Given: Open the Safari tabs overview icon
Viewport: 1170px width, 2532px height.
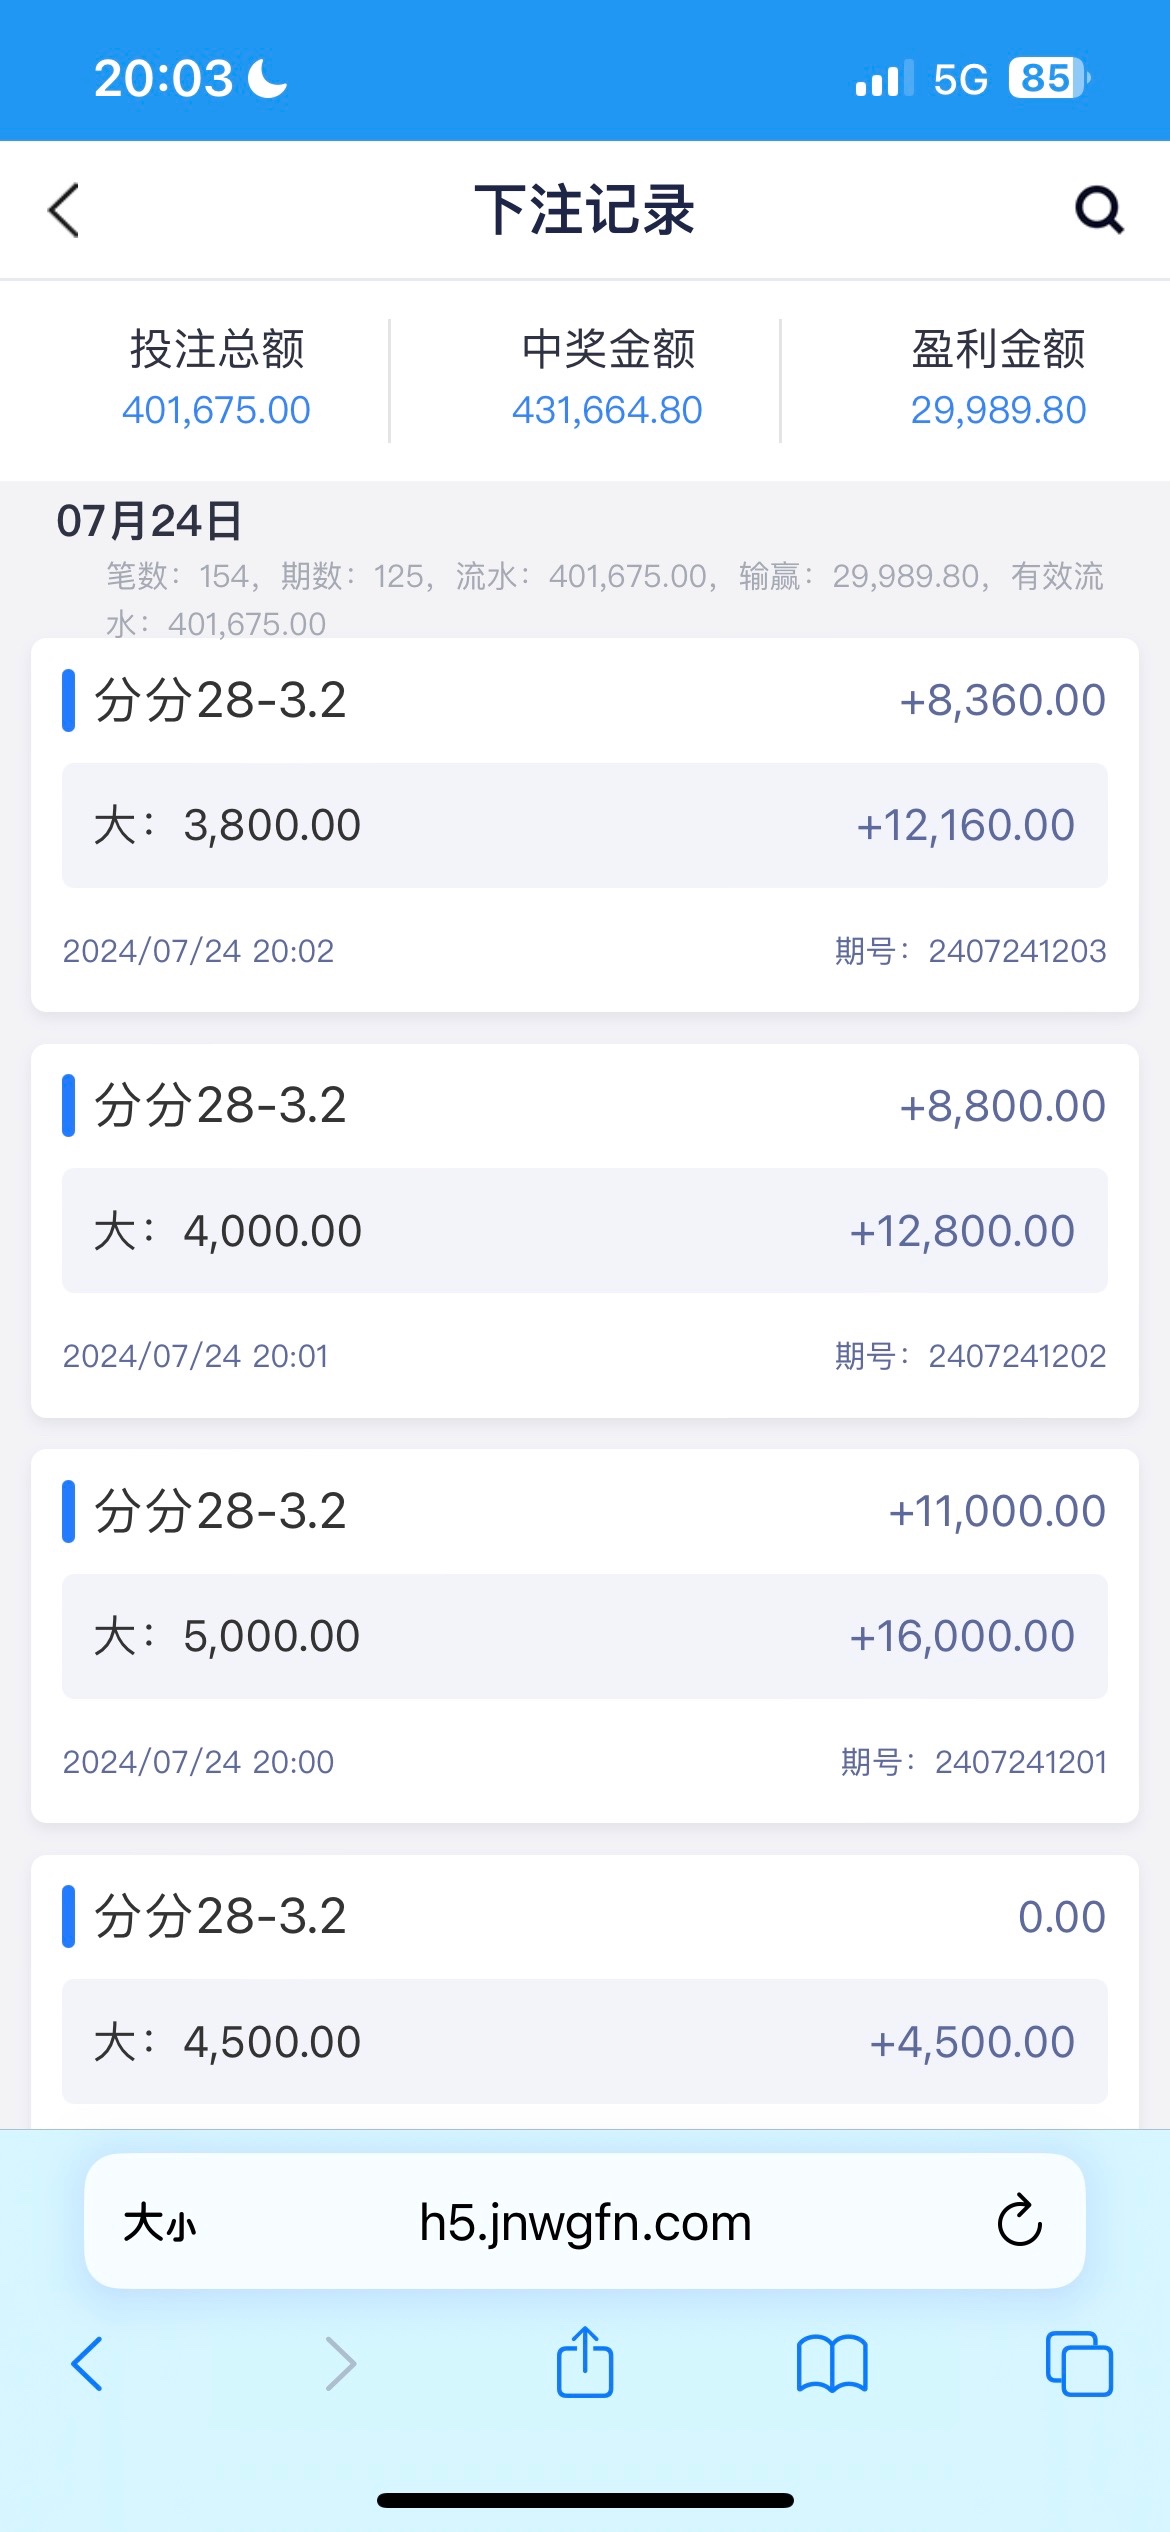Looking at the screenshot, I should [1078, 2364].
